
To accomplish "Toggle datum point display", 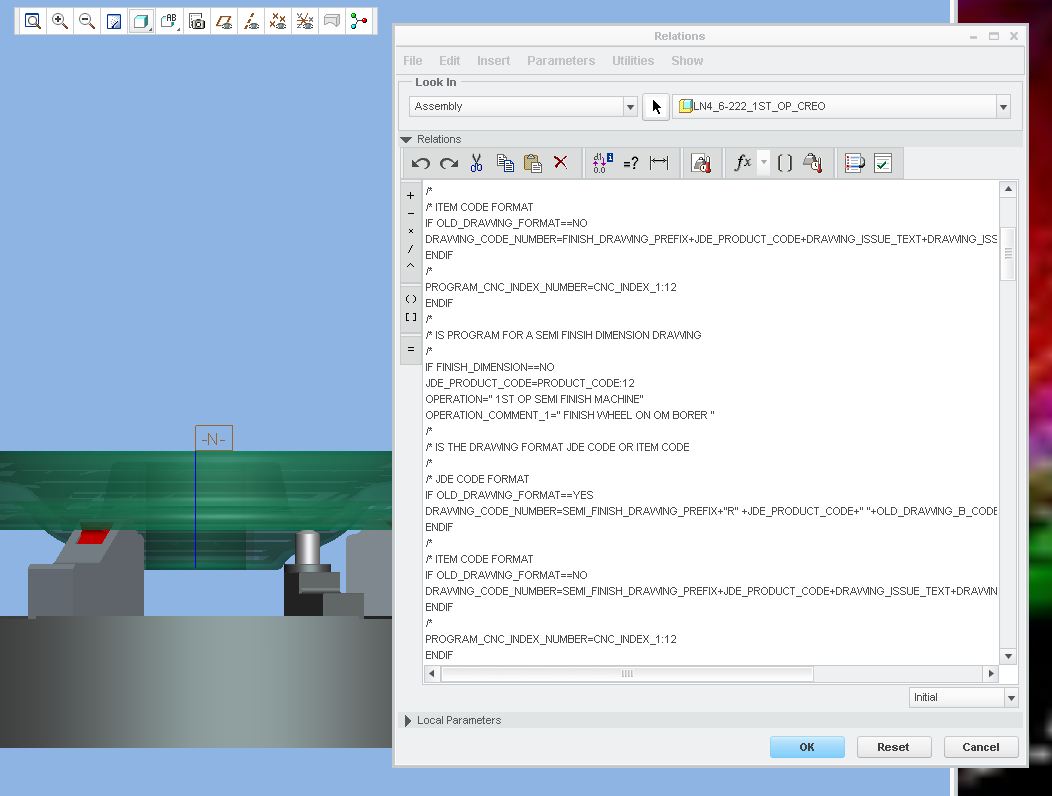I will point(278,21).
